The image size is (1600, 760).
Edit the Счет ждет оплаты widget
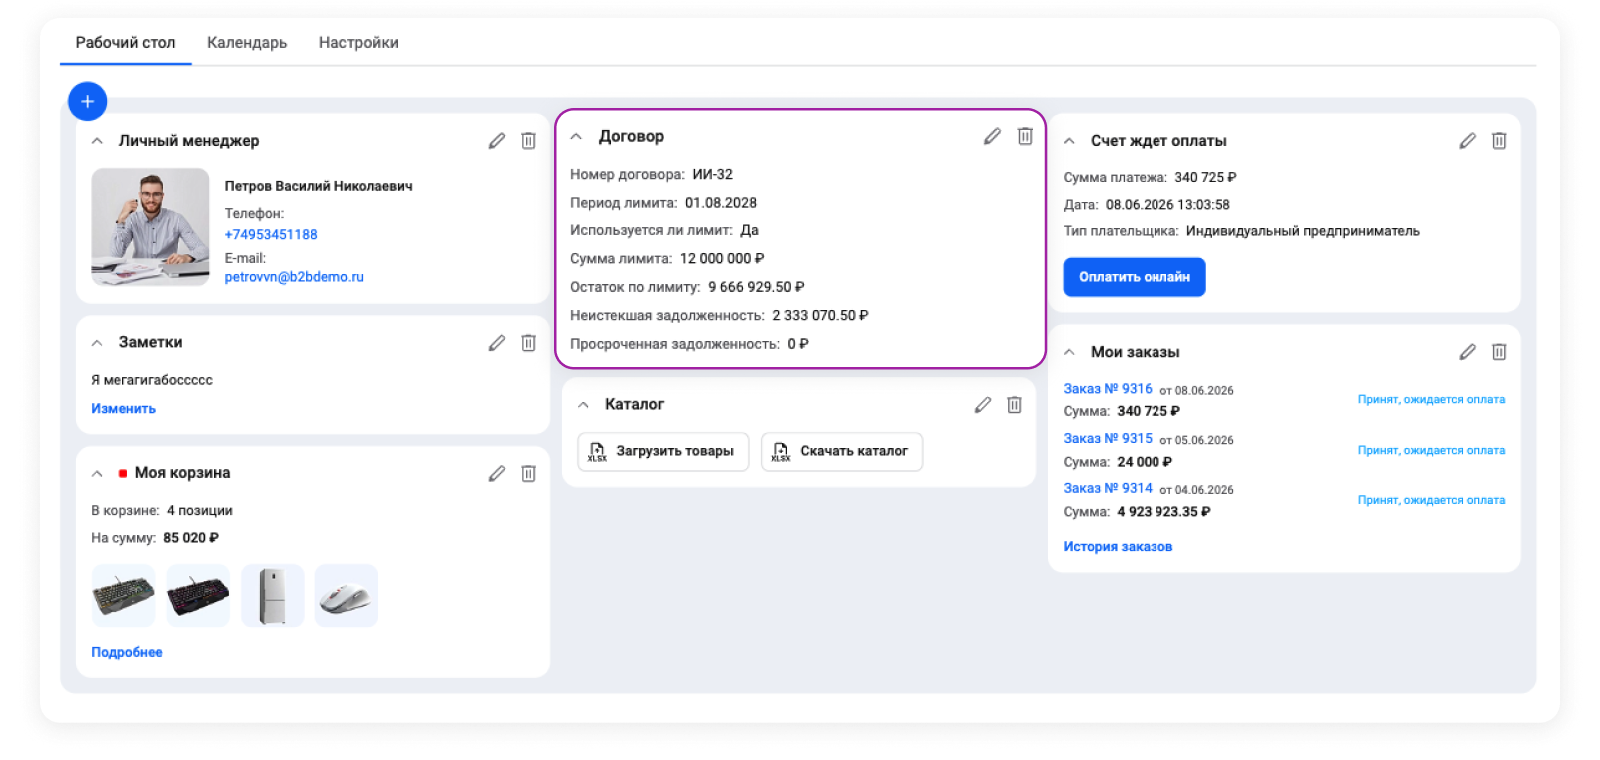pyautogui.click(x=1467, y=141)
